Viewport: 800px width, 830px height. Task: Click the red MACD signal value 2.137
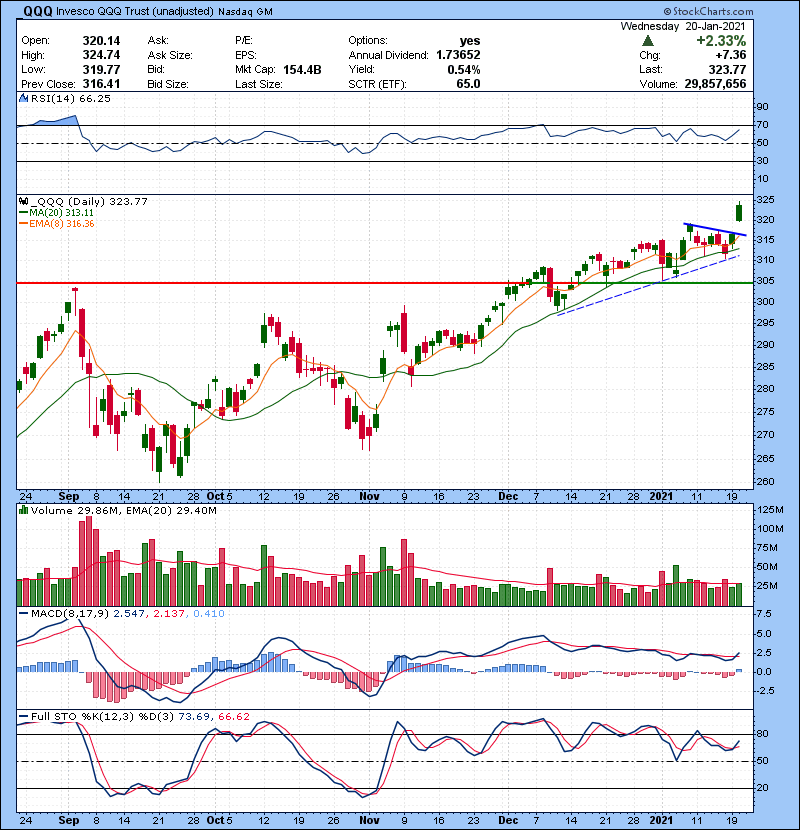tap(169, 614)
